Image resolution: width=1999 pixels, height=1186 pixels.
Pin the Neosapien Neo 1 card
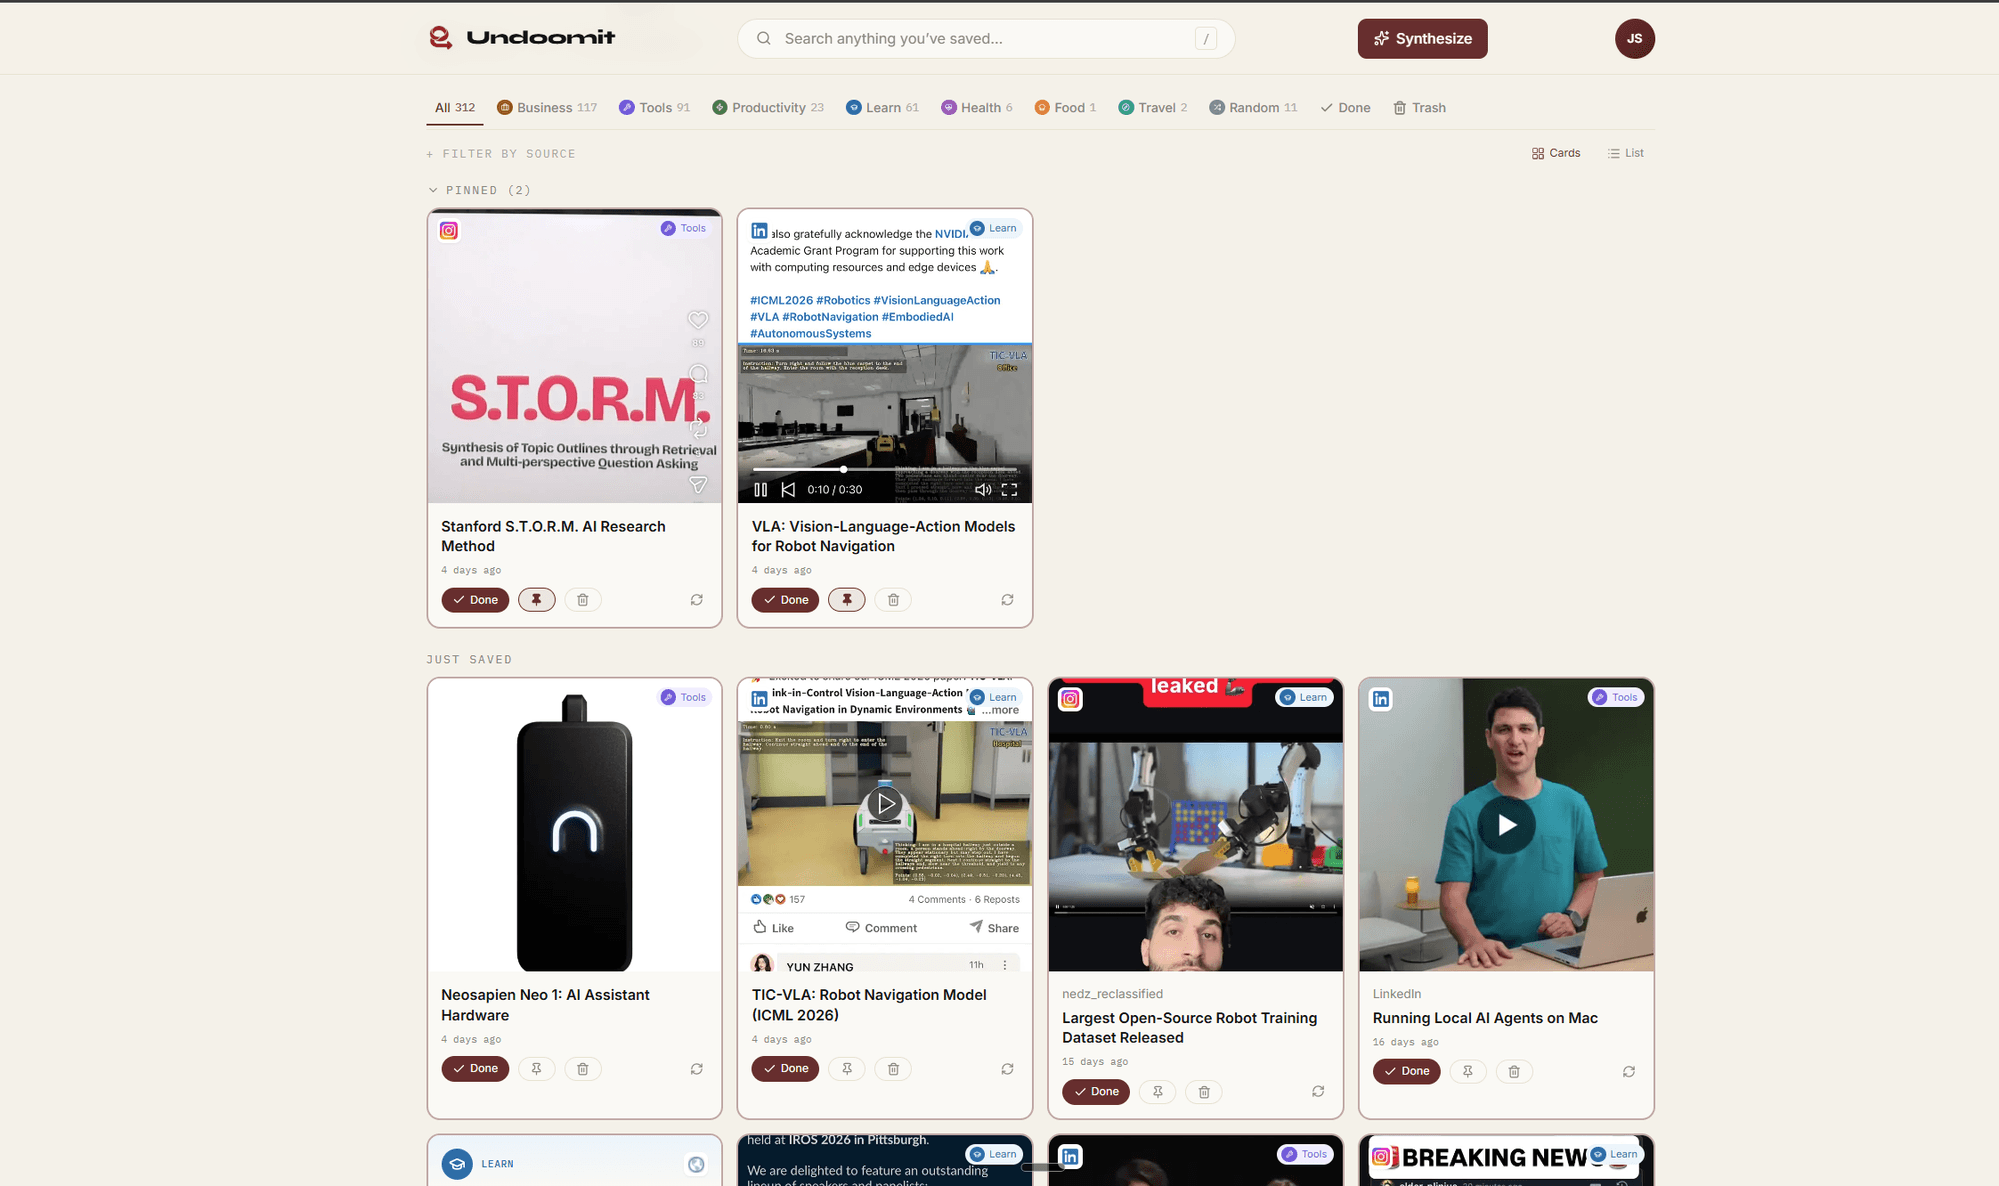click(536, 1069)
